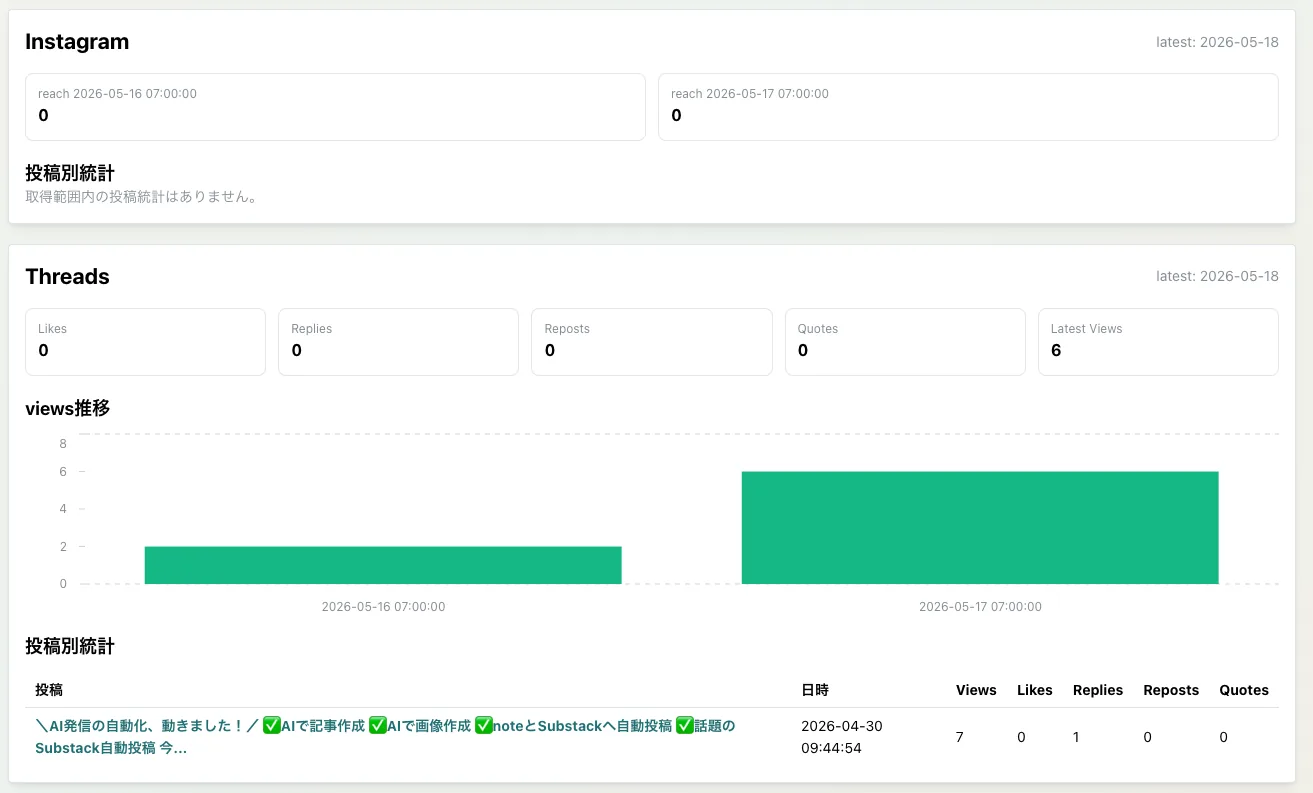1313x793 pixels.
Task: Click the 2026-05-16 07:00:00 x-axis label
Action: (383, 606)
